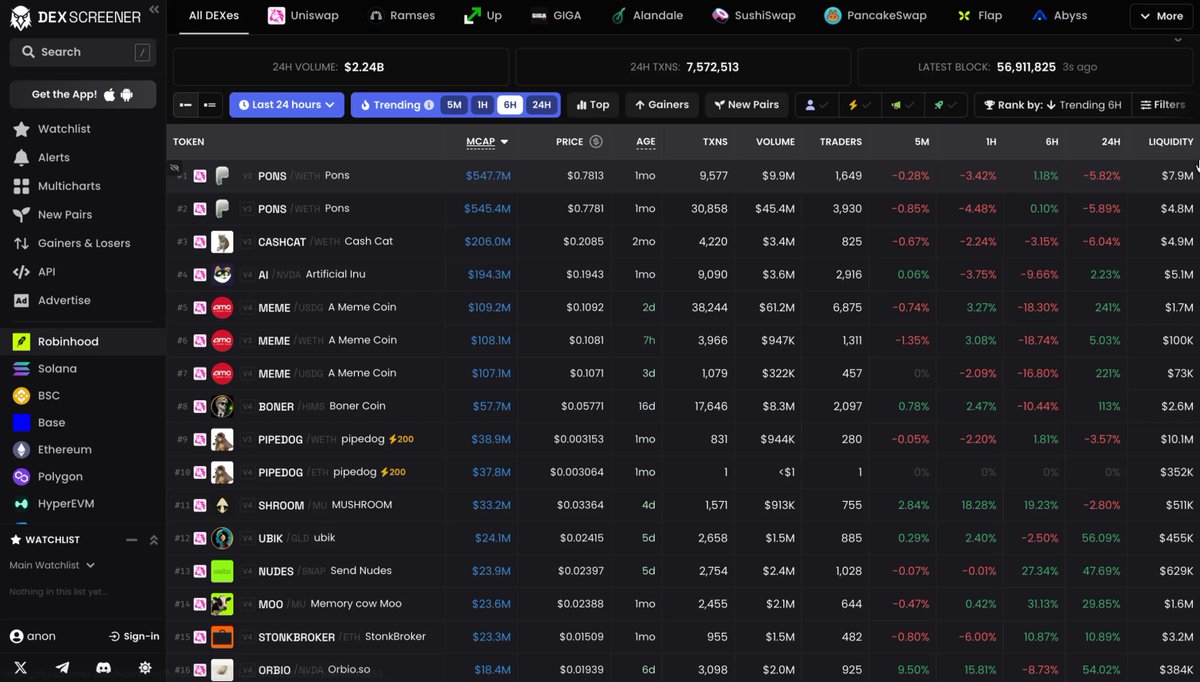
Task: Open the Last 24 hours dropdown
Action: click(286, 105)
